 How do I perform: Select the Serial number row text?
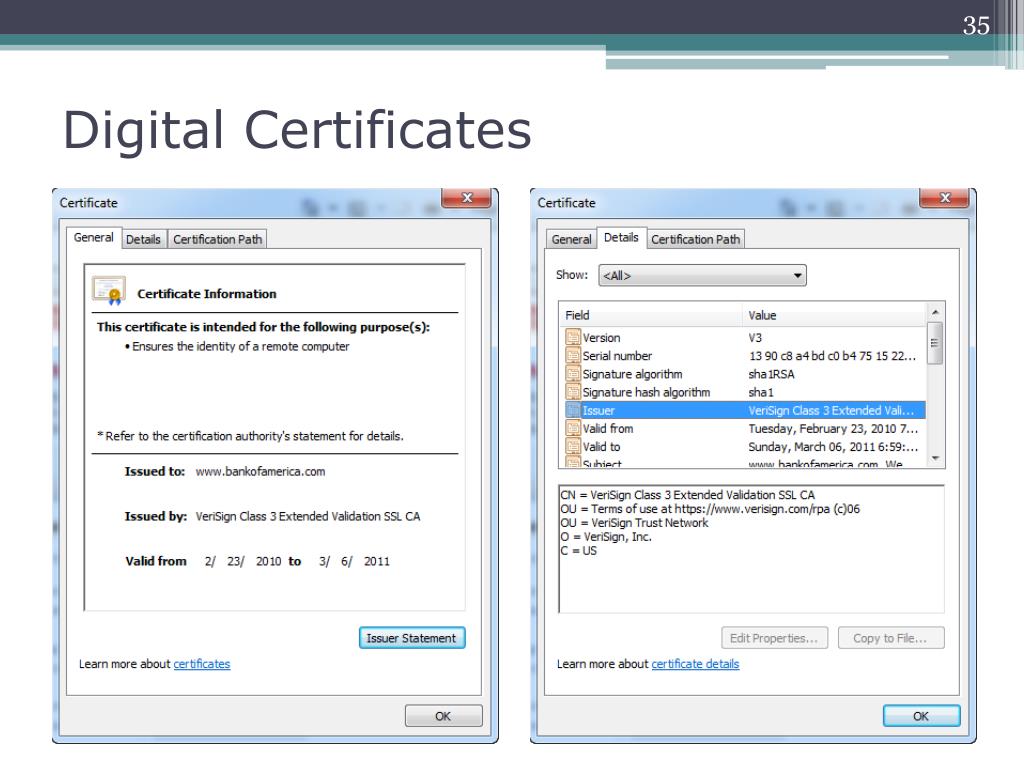(x=617, y=356)
